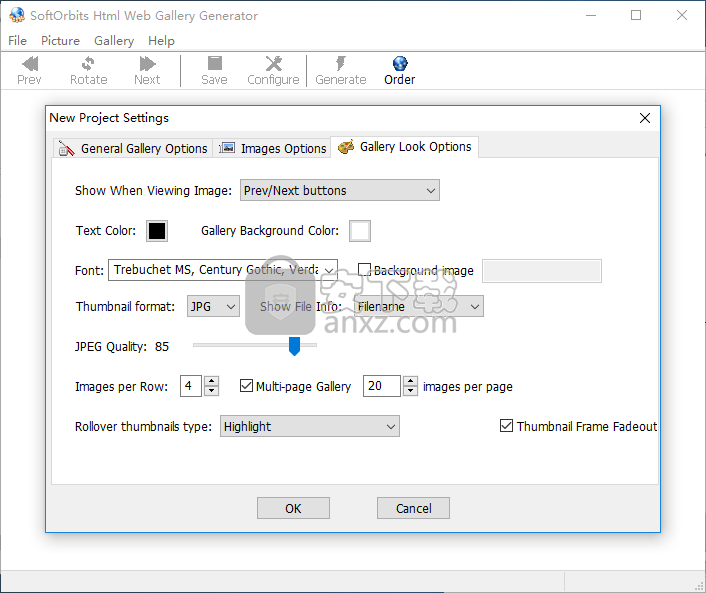Image resolution: width=706 pixels, height=593 pixels.
Task: Switch to Images Options tab
Action: 272,148
